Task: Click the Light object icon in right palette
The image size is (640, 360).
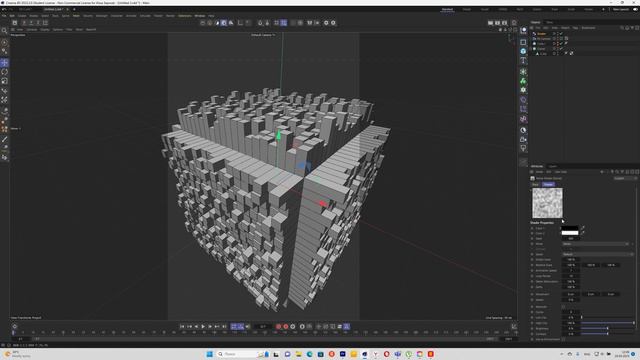Action: (x=523, y=149)
